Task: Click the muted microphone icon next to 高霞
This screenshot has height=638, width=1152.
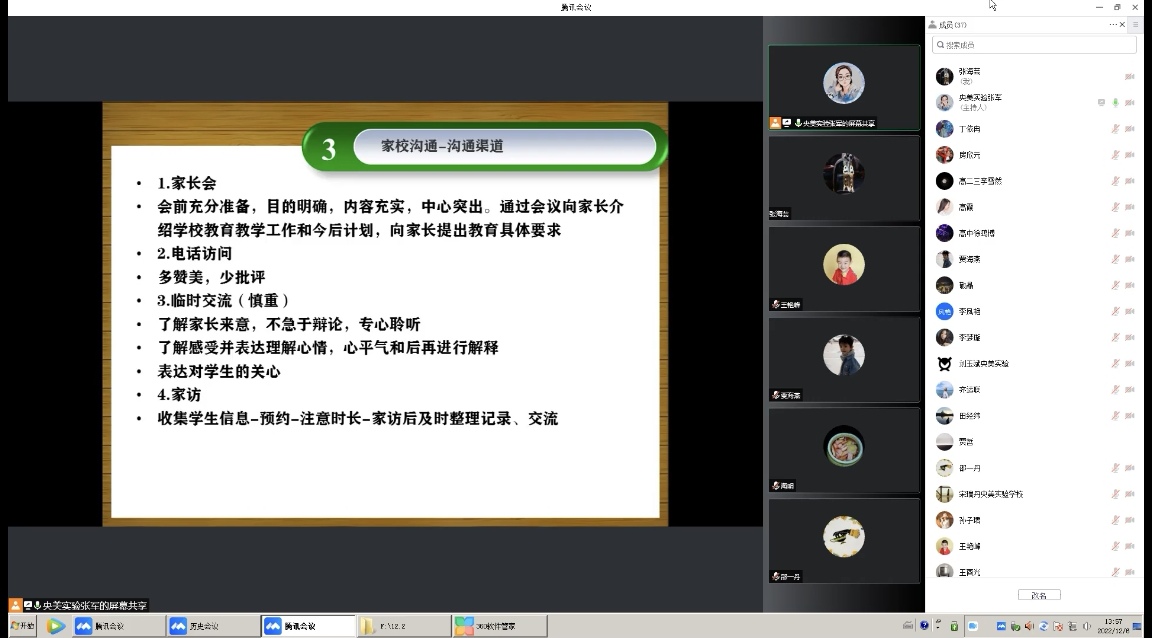Action: (x=1115, y=207)
